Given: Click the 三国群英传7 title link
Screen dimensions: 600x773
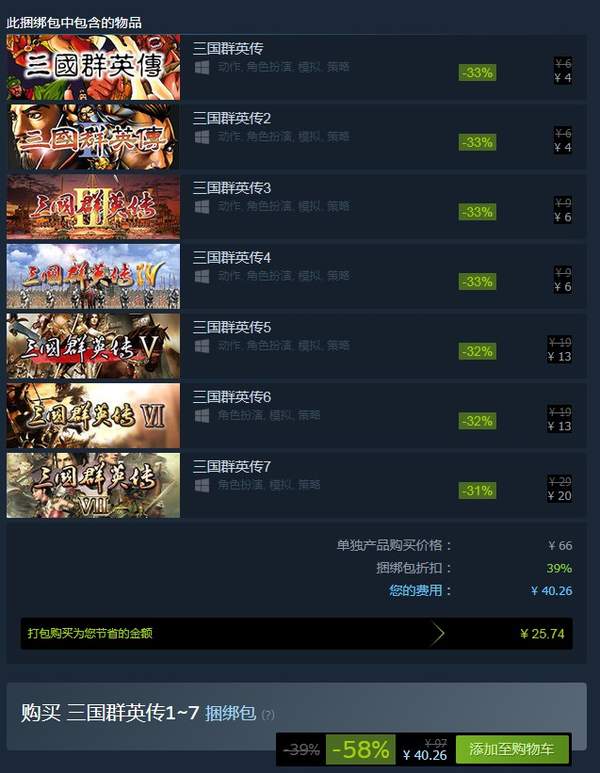Looking at the screenshot, I should point(232,466).
